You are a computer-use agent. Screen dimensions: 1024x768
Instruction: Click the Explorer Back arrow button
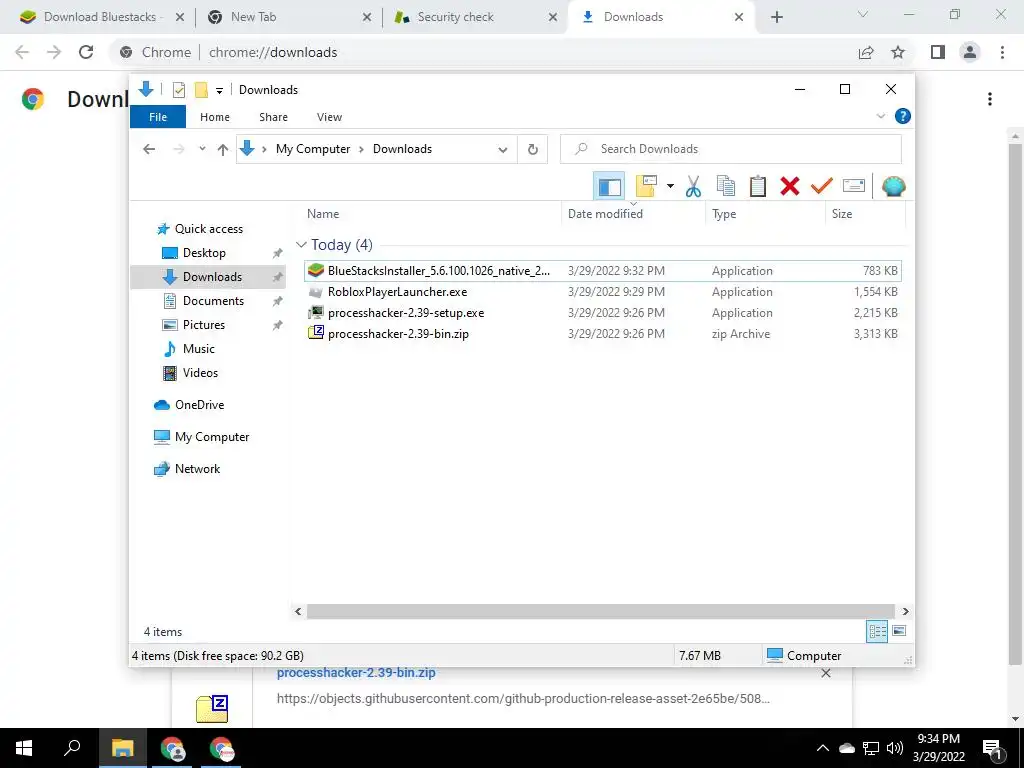coord(149,149)
